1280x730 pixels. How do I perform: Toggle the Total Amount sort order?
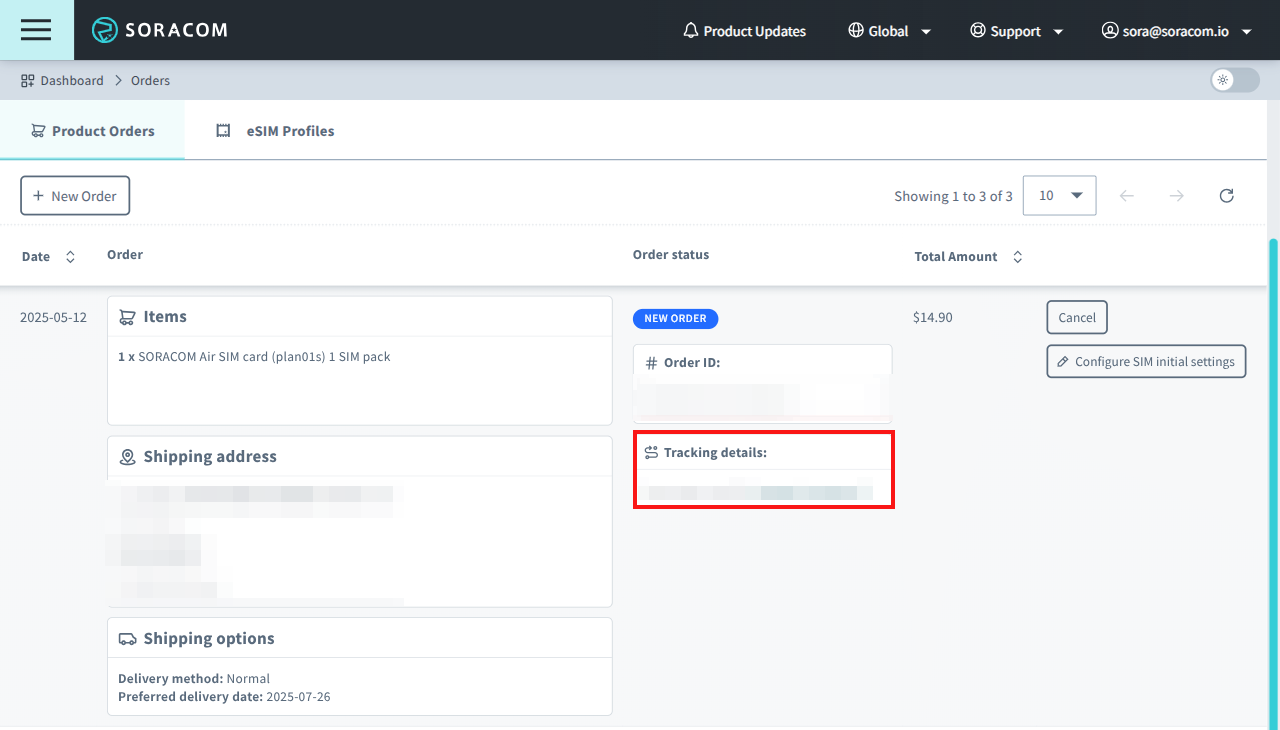click(x=1017, y=256)
